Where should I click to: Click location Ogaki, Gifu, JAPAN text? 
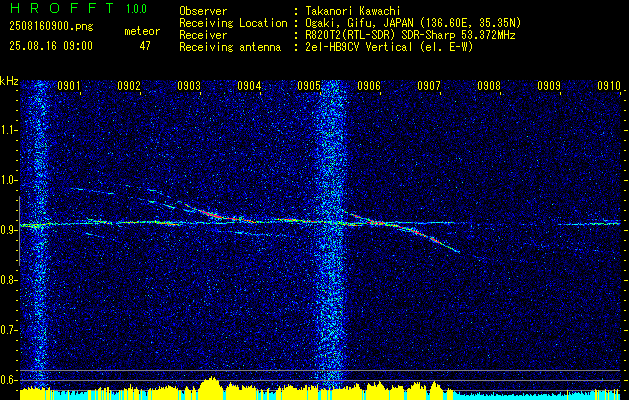[412, 23]
